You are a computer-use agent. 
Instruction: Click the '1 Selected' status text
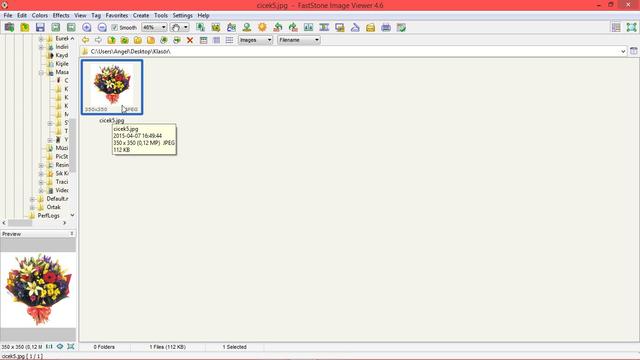click(234, 347)
